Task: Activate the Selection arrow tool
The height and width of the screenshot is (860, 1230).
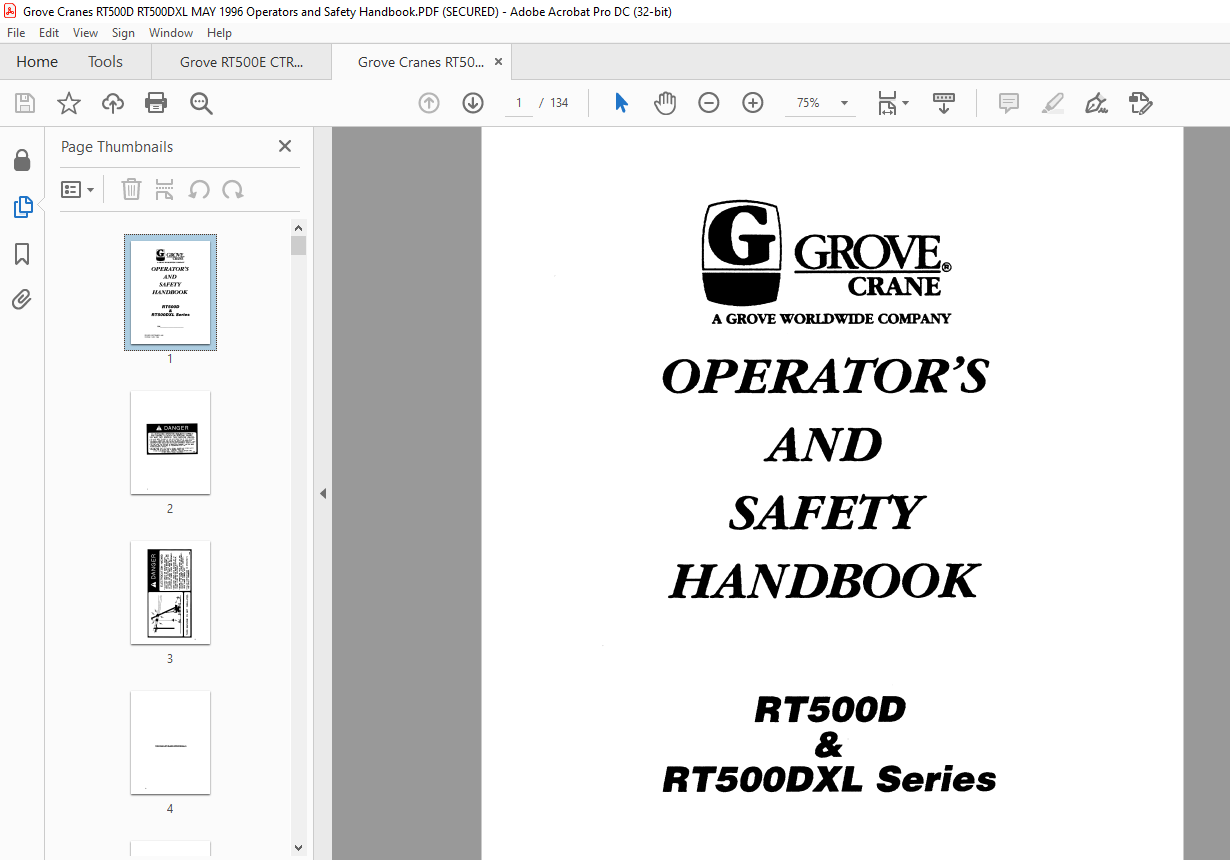Action: pyautogui.click(x=621, y=103)
